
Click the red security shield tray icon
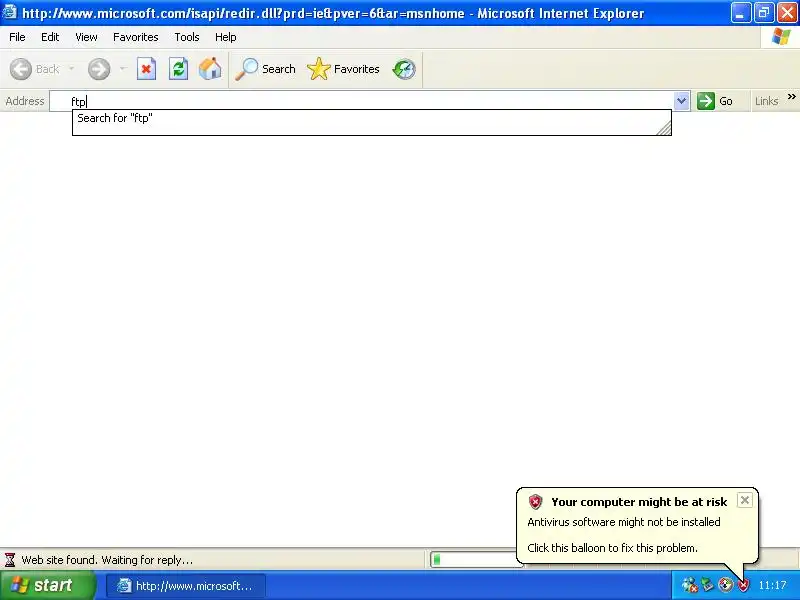click(x=744, y=585)
